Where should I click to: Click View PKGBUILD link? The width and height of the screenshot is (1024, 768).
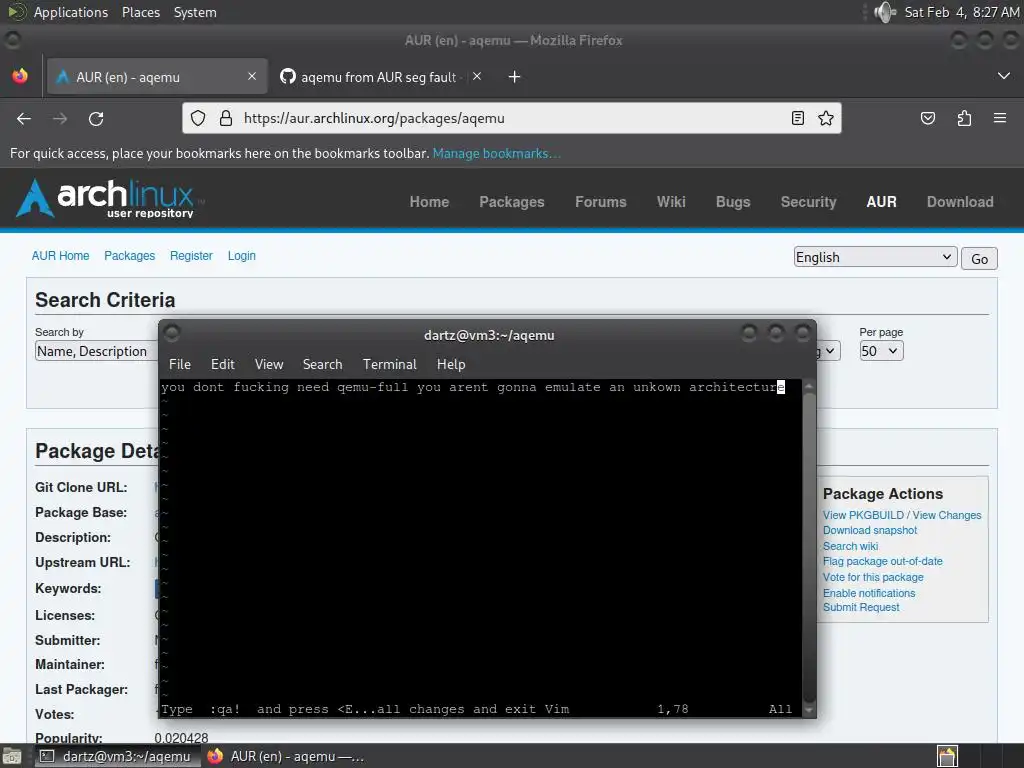(863, 515)
